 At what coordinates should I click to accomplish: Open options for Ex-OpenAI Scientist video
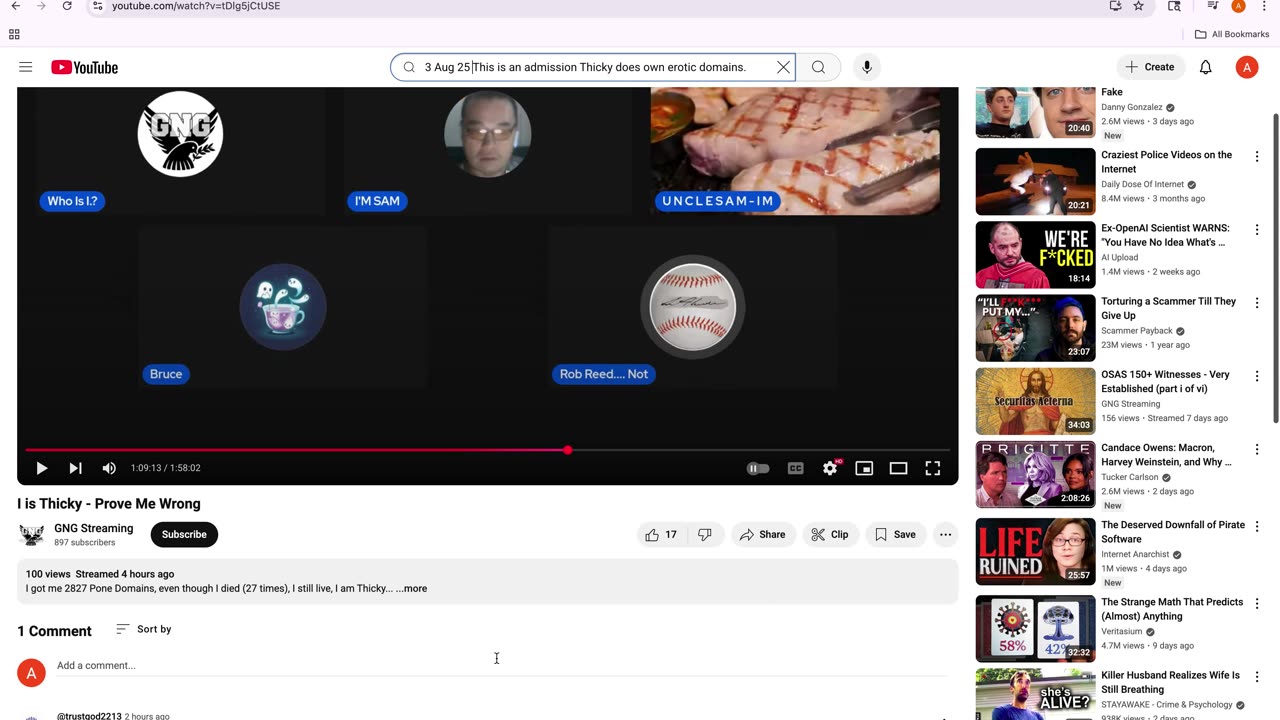(1257, 230)
